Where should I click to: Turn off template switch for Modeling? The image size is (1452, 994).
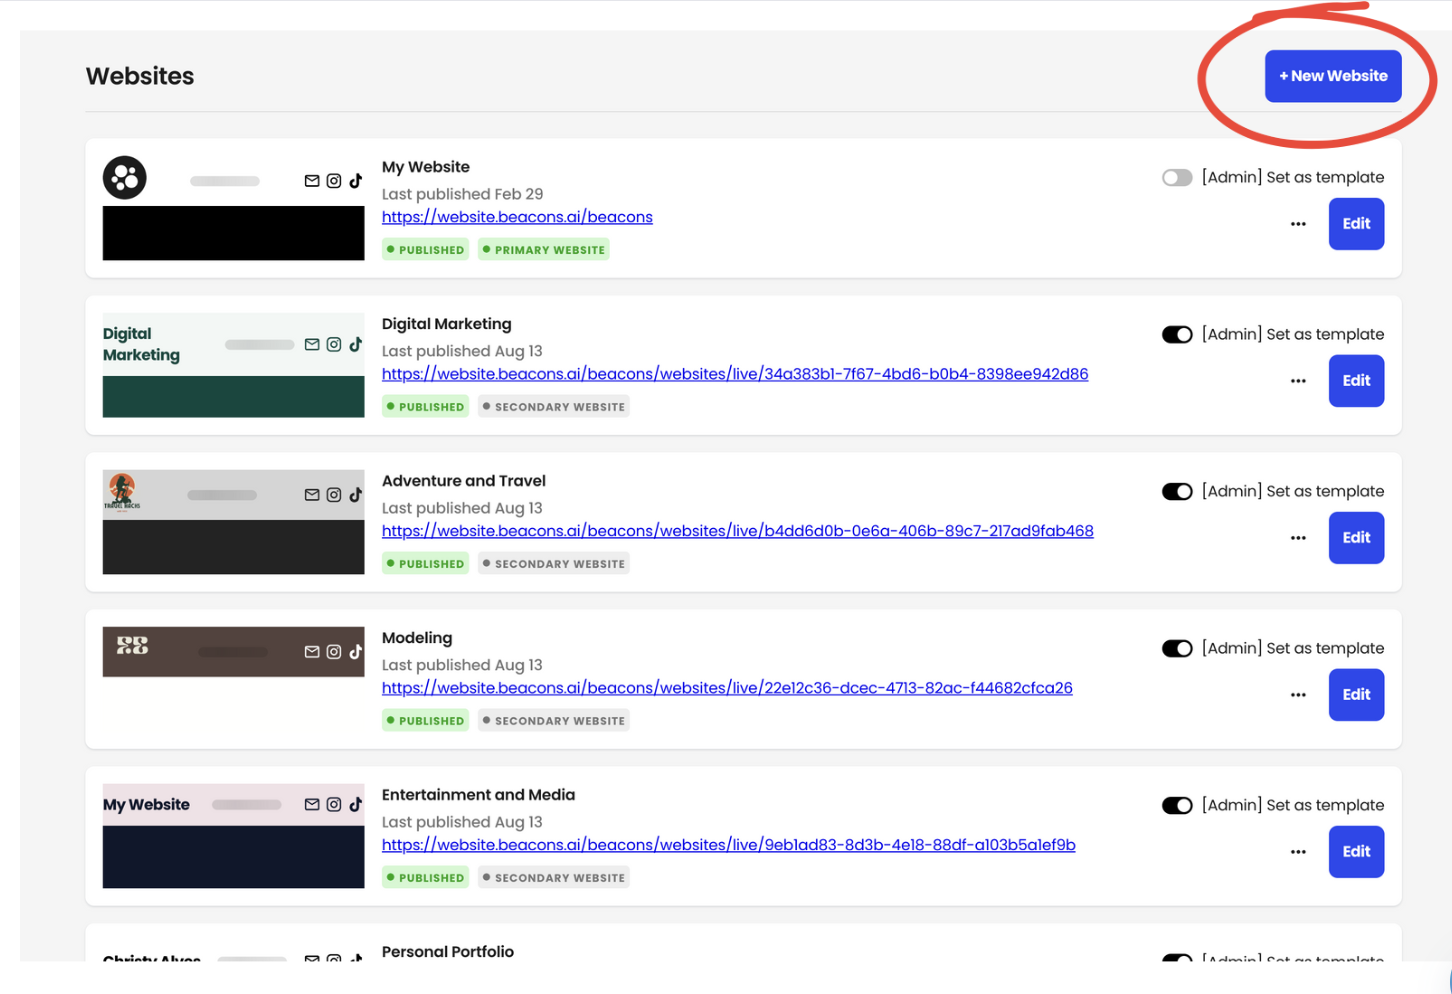tap(1177, 649)
